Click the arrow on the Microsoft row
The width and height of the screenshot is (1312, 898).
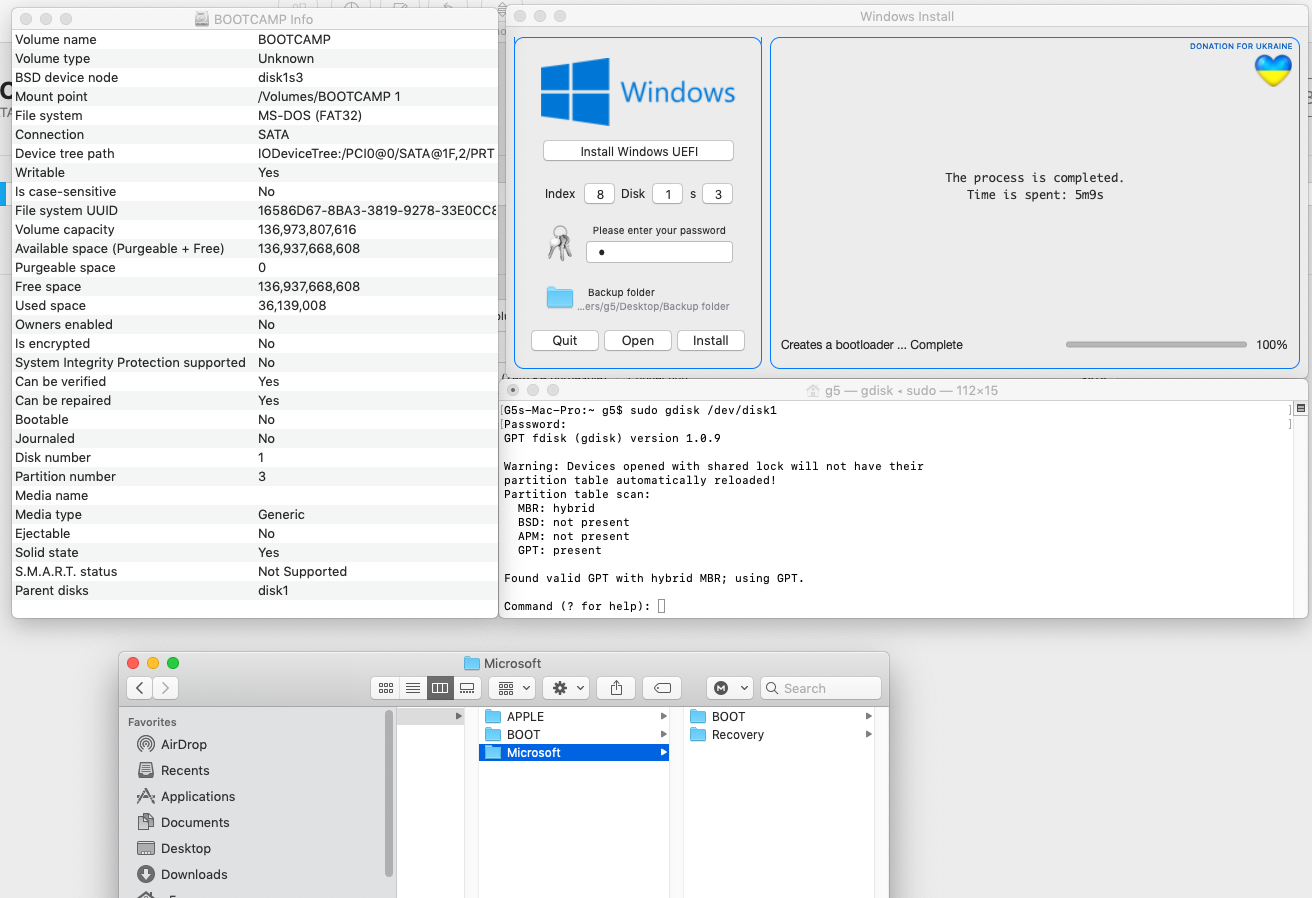click(663, 752)
